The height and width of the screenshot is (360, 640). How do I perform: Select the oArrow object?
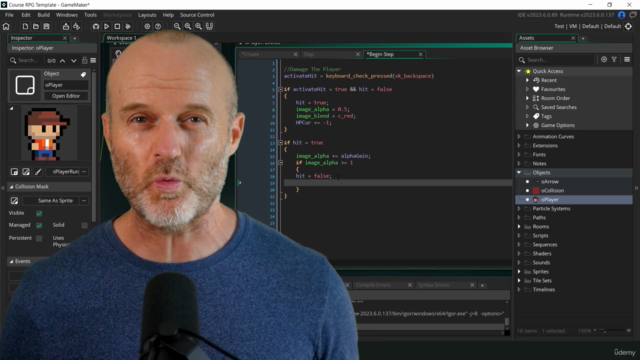(x=550, y=182)
